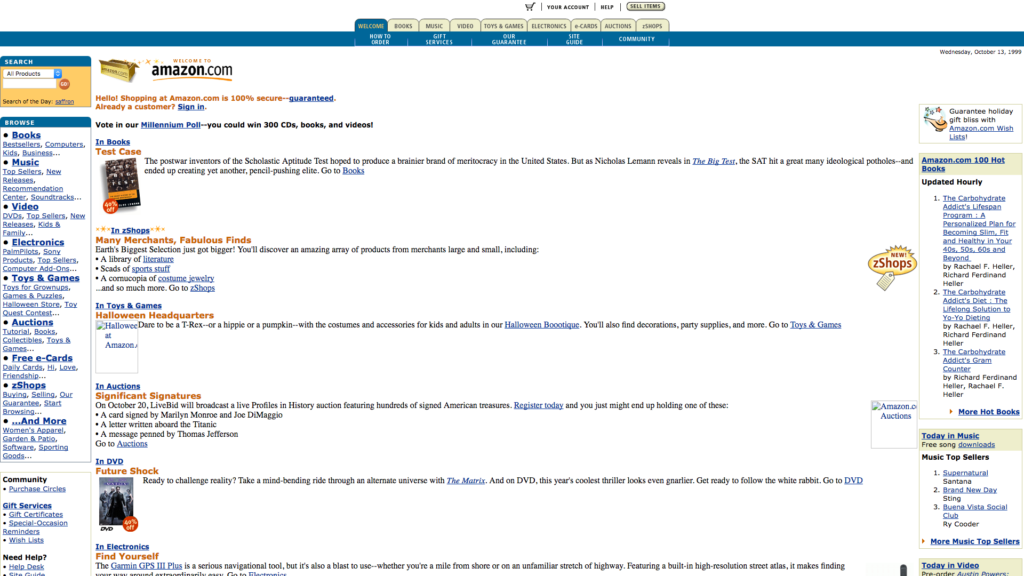Open the costume jewelry link

(x=186, y=278)
